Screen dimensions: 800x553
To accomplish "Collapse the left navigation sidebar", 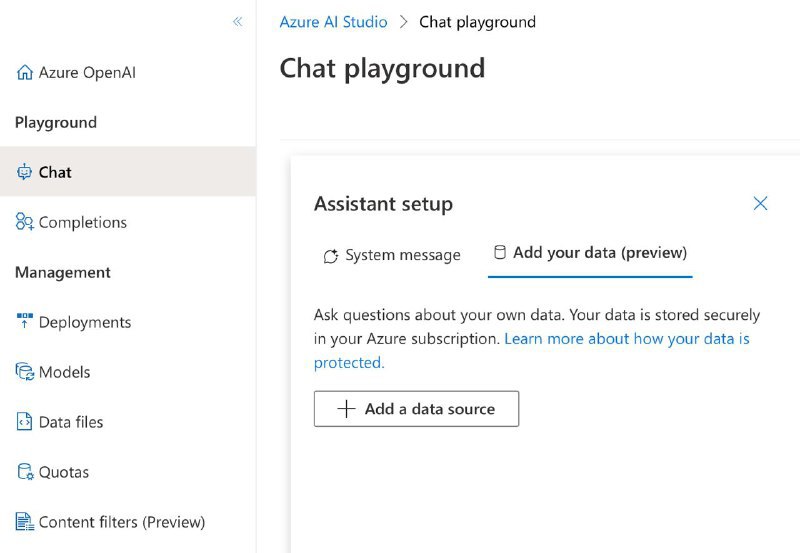I will pos(237,21).
